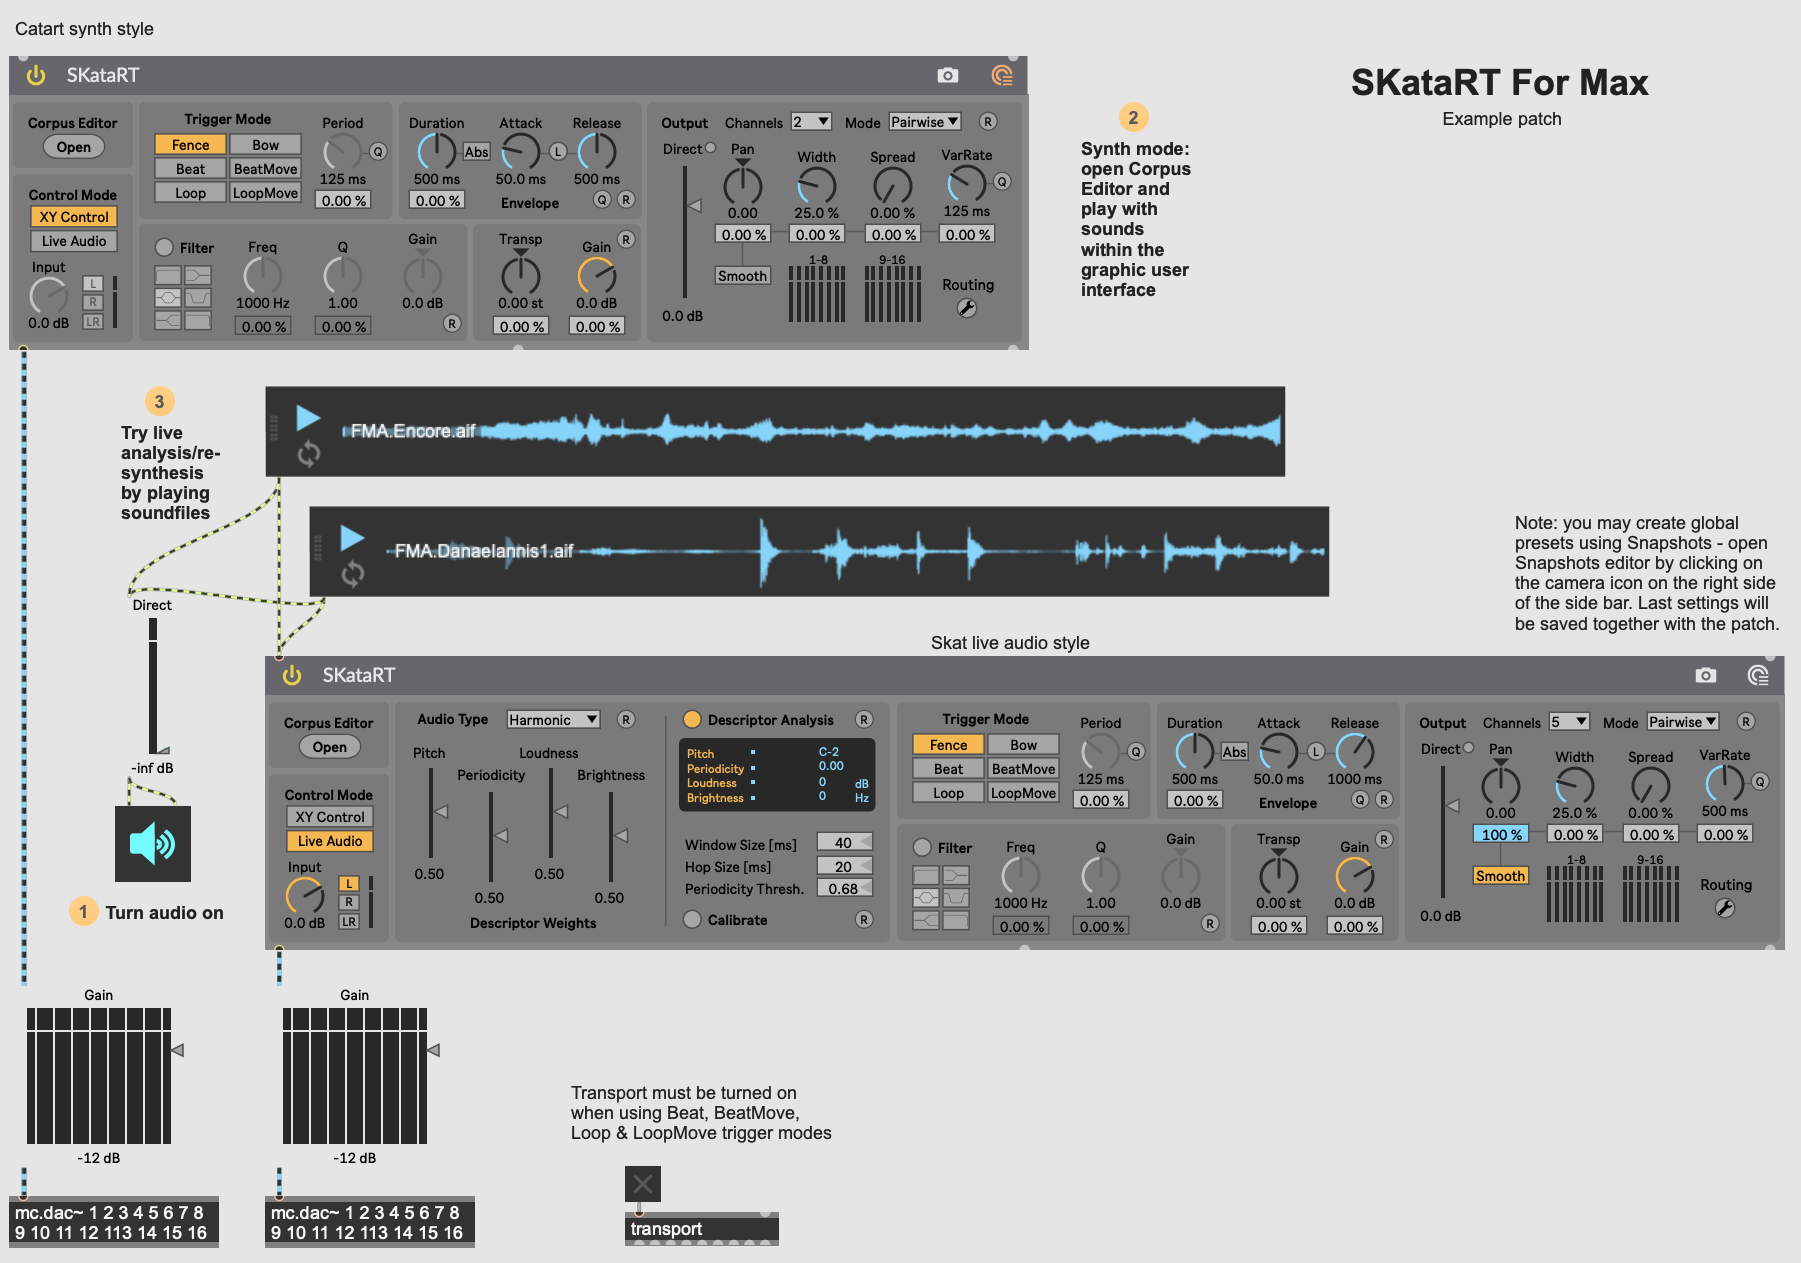
Task: Toggle Smooth pan in top SKataRT
Action: point(742,276)
